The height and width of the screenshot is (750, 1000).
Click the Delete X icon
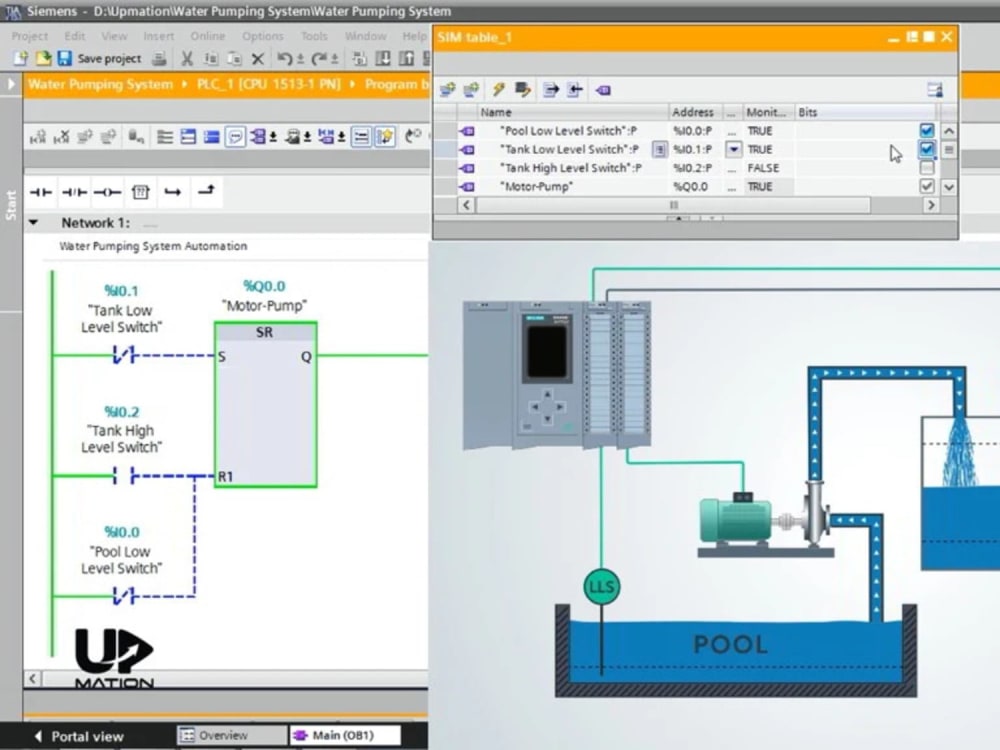258,59
